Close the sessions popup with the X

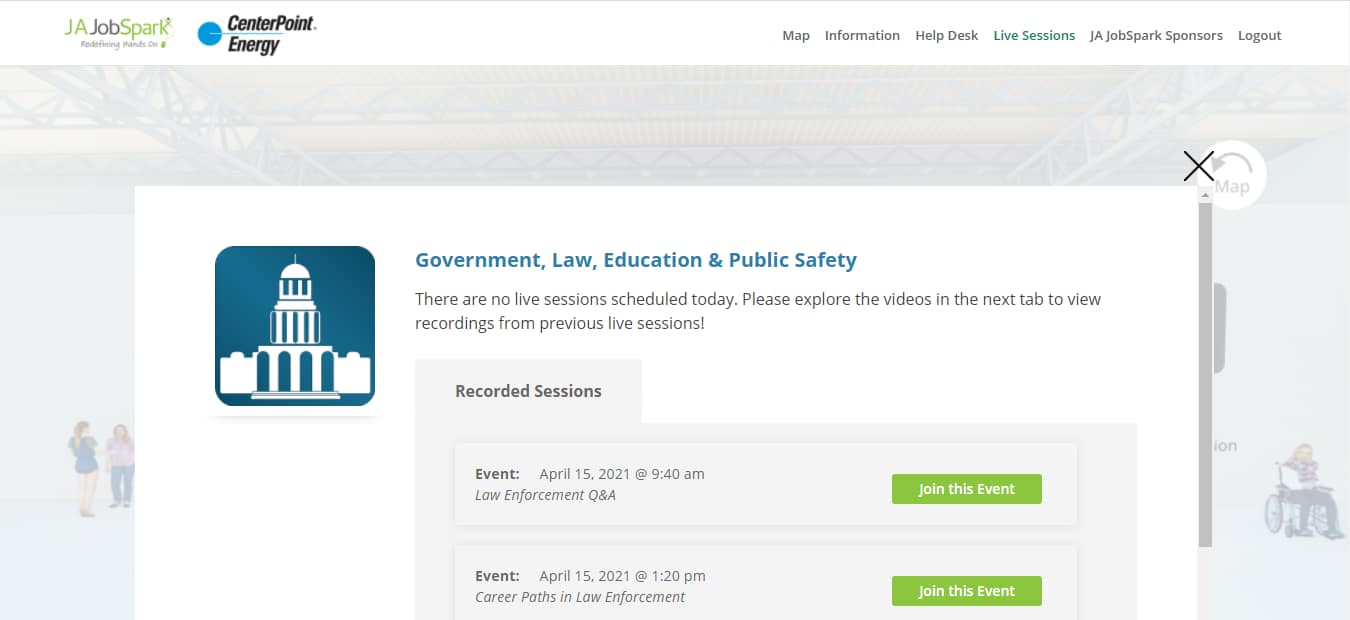coord(1198,166)
